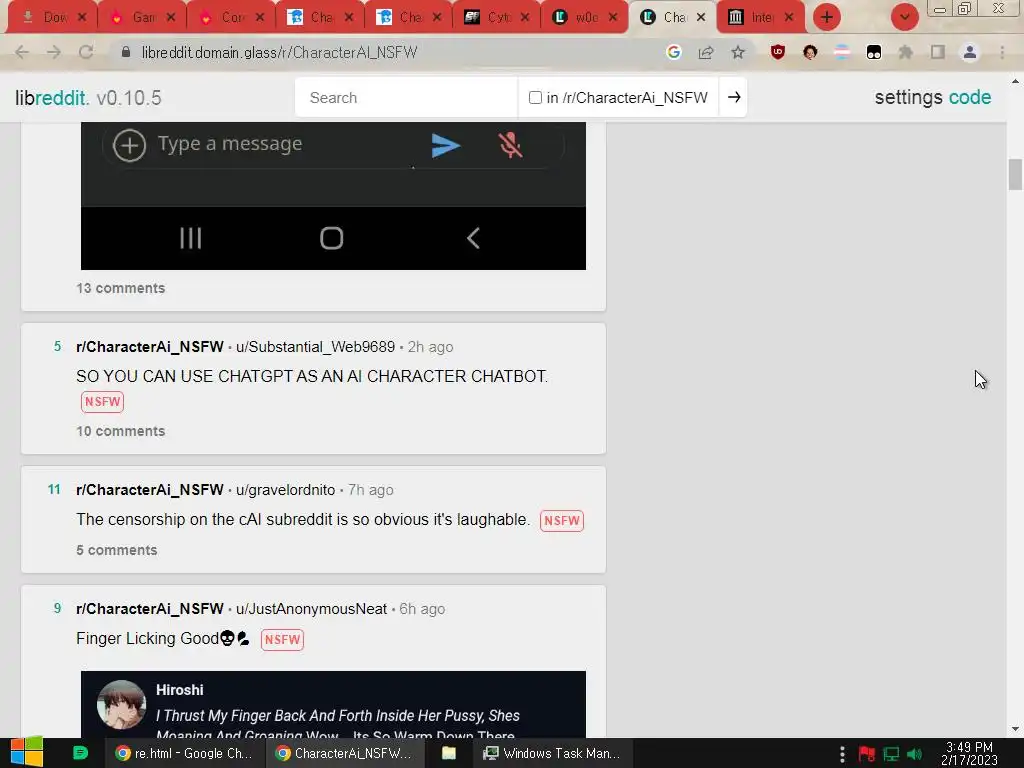Screen dimensions: 1024x768
Task: Focus the Search input field
Action: [406, 97]
